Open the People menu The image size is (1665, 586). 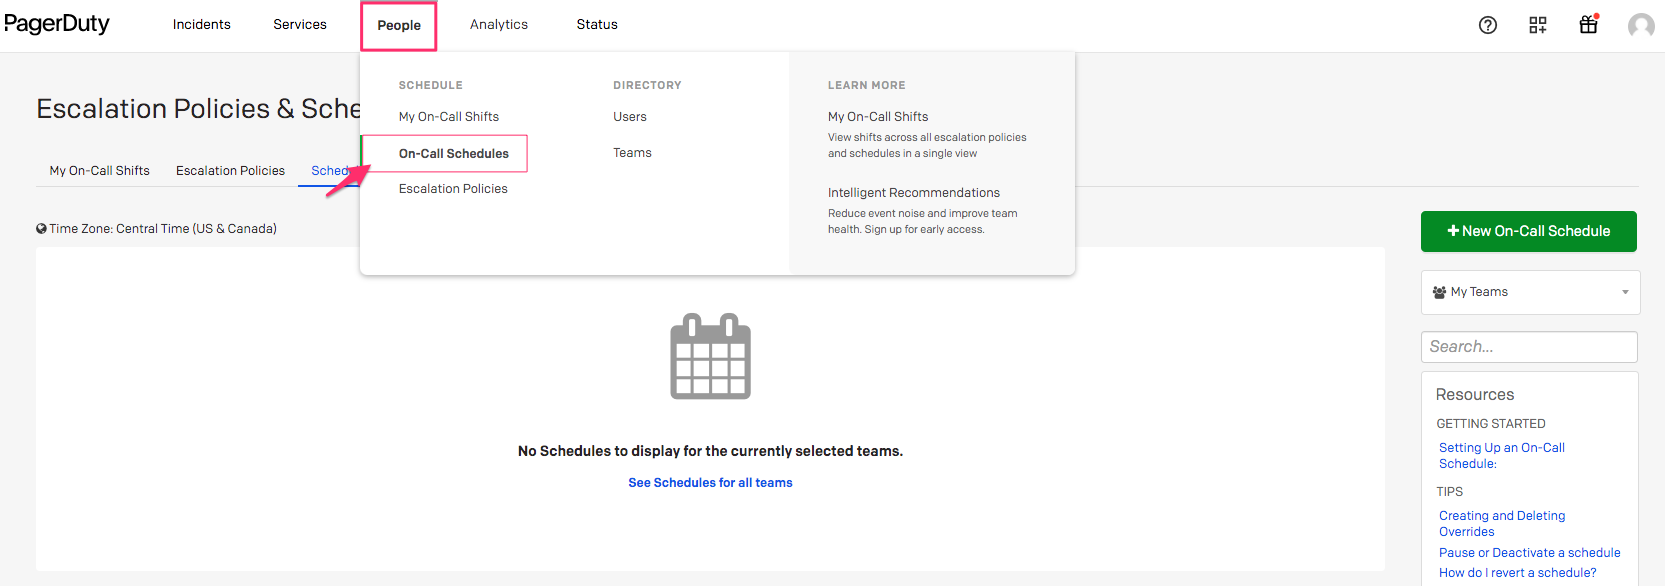point(399,25)
